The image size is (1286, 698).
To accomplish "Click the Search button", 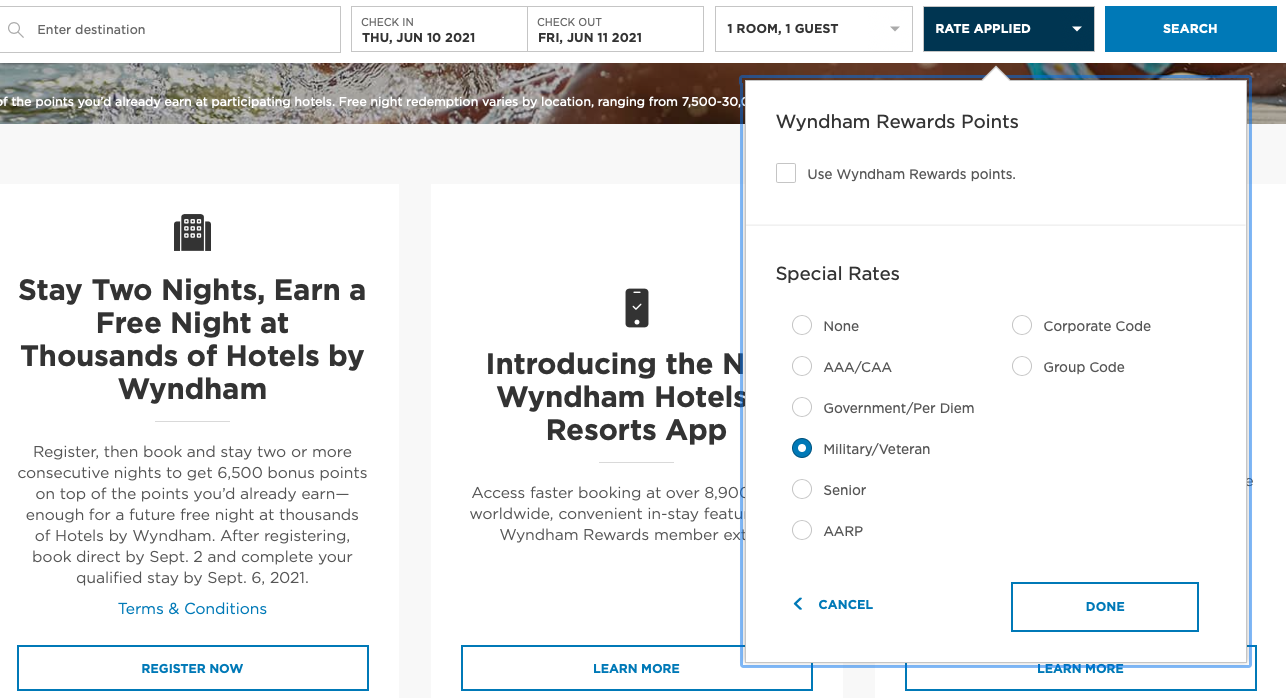I will (1190, 29).
